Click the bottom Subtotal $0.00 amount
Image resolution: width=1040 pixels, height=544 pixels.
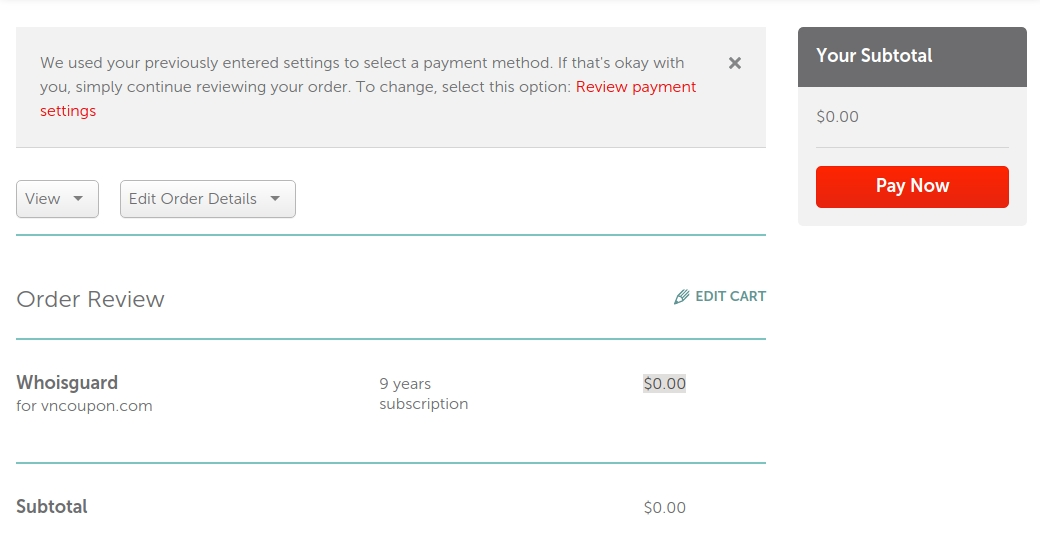665,508
